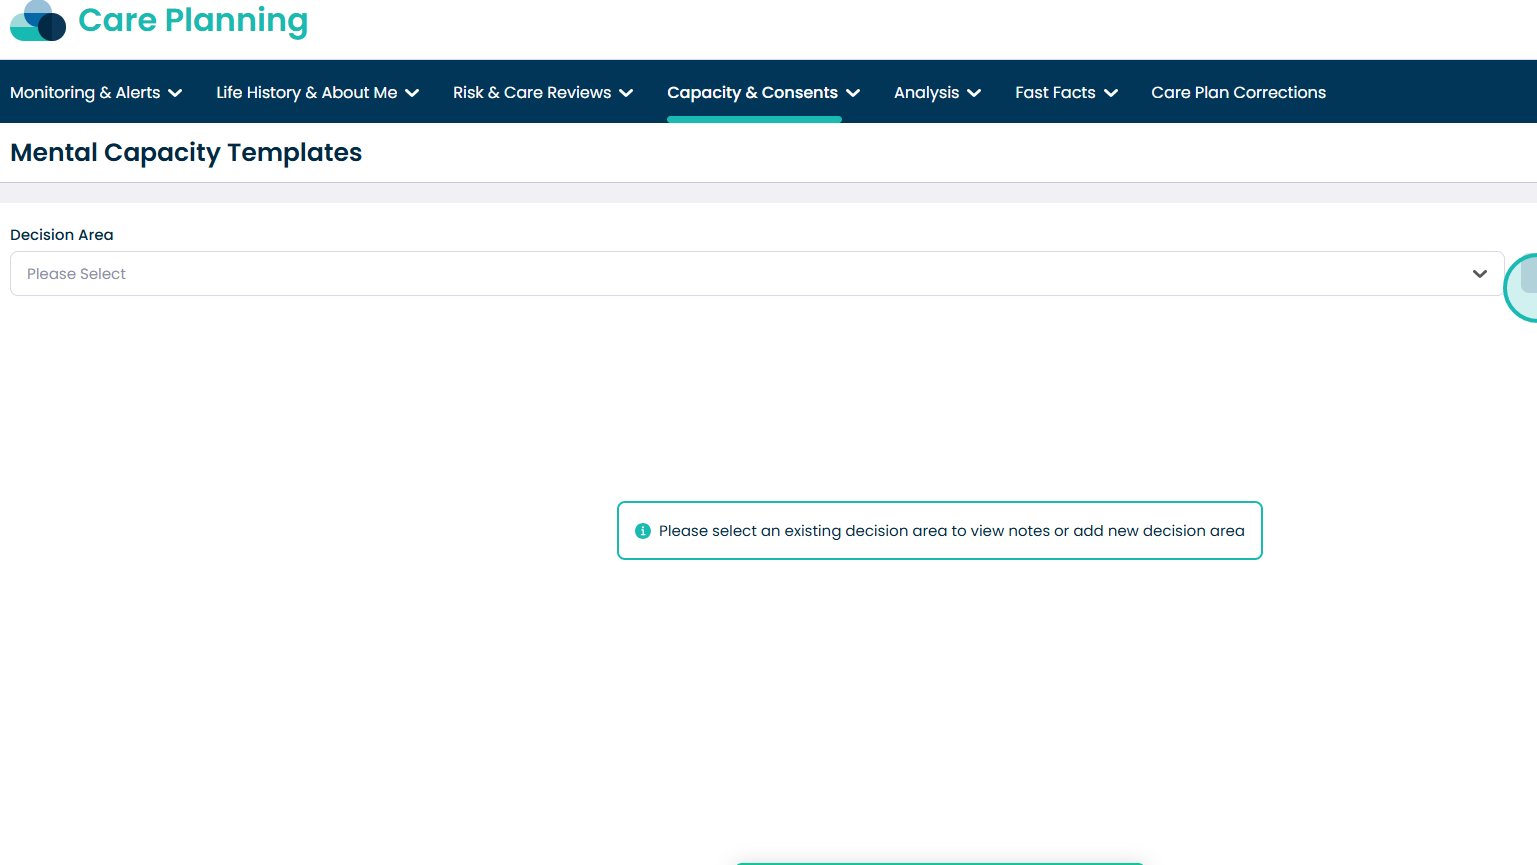1537x865 pixels.
Task: Select the Capacity & Consents tab
Action: 752,92
